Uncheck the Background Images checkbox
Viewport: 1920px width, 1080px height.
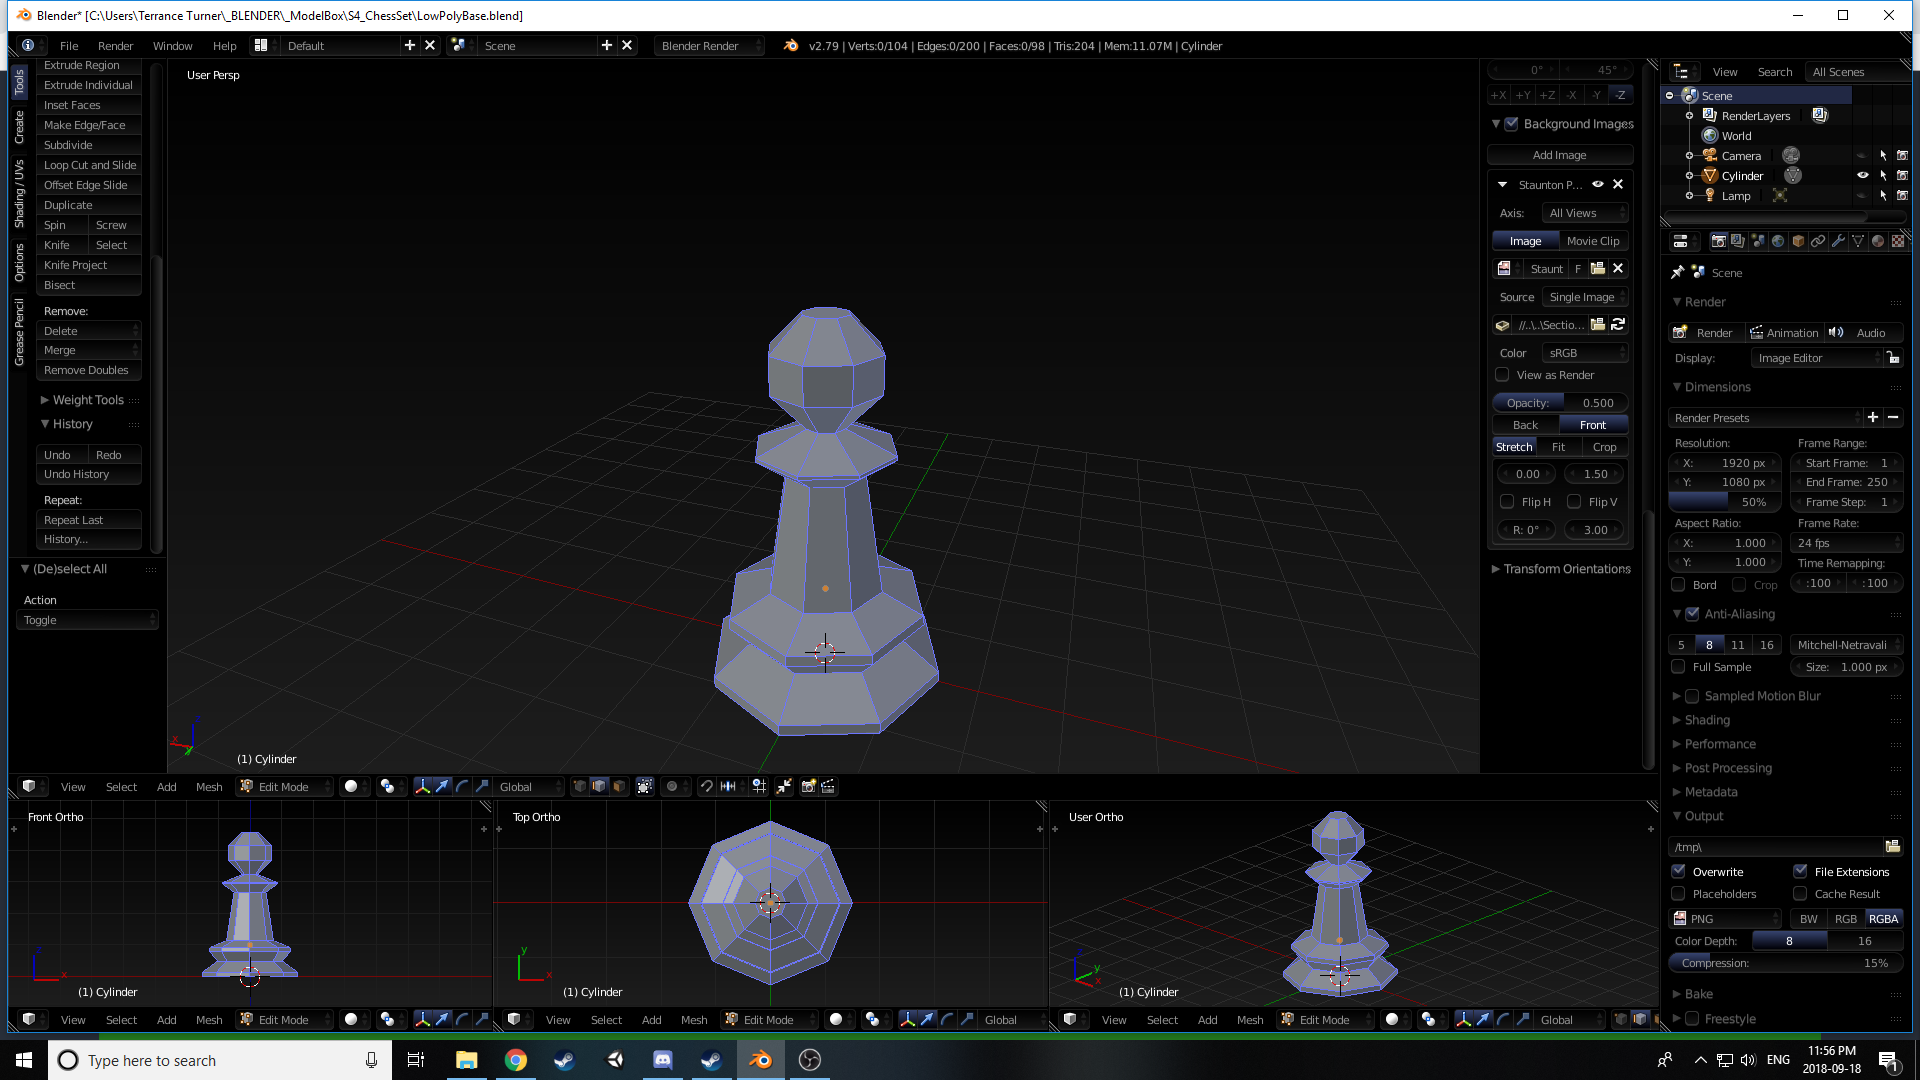pyautogui.click(x=1512, y=124)
